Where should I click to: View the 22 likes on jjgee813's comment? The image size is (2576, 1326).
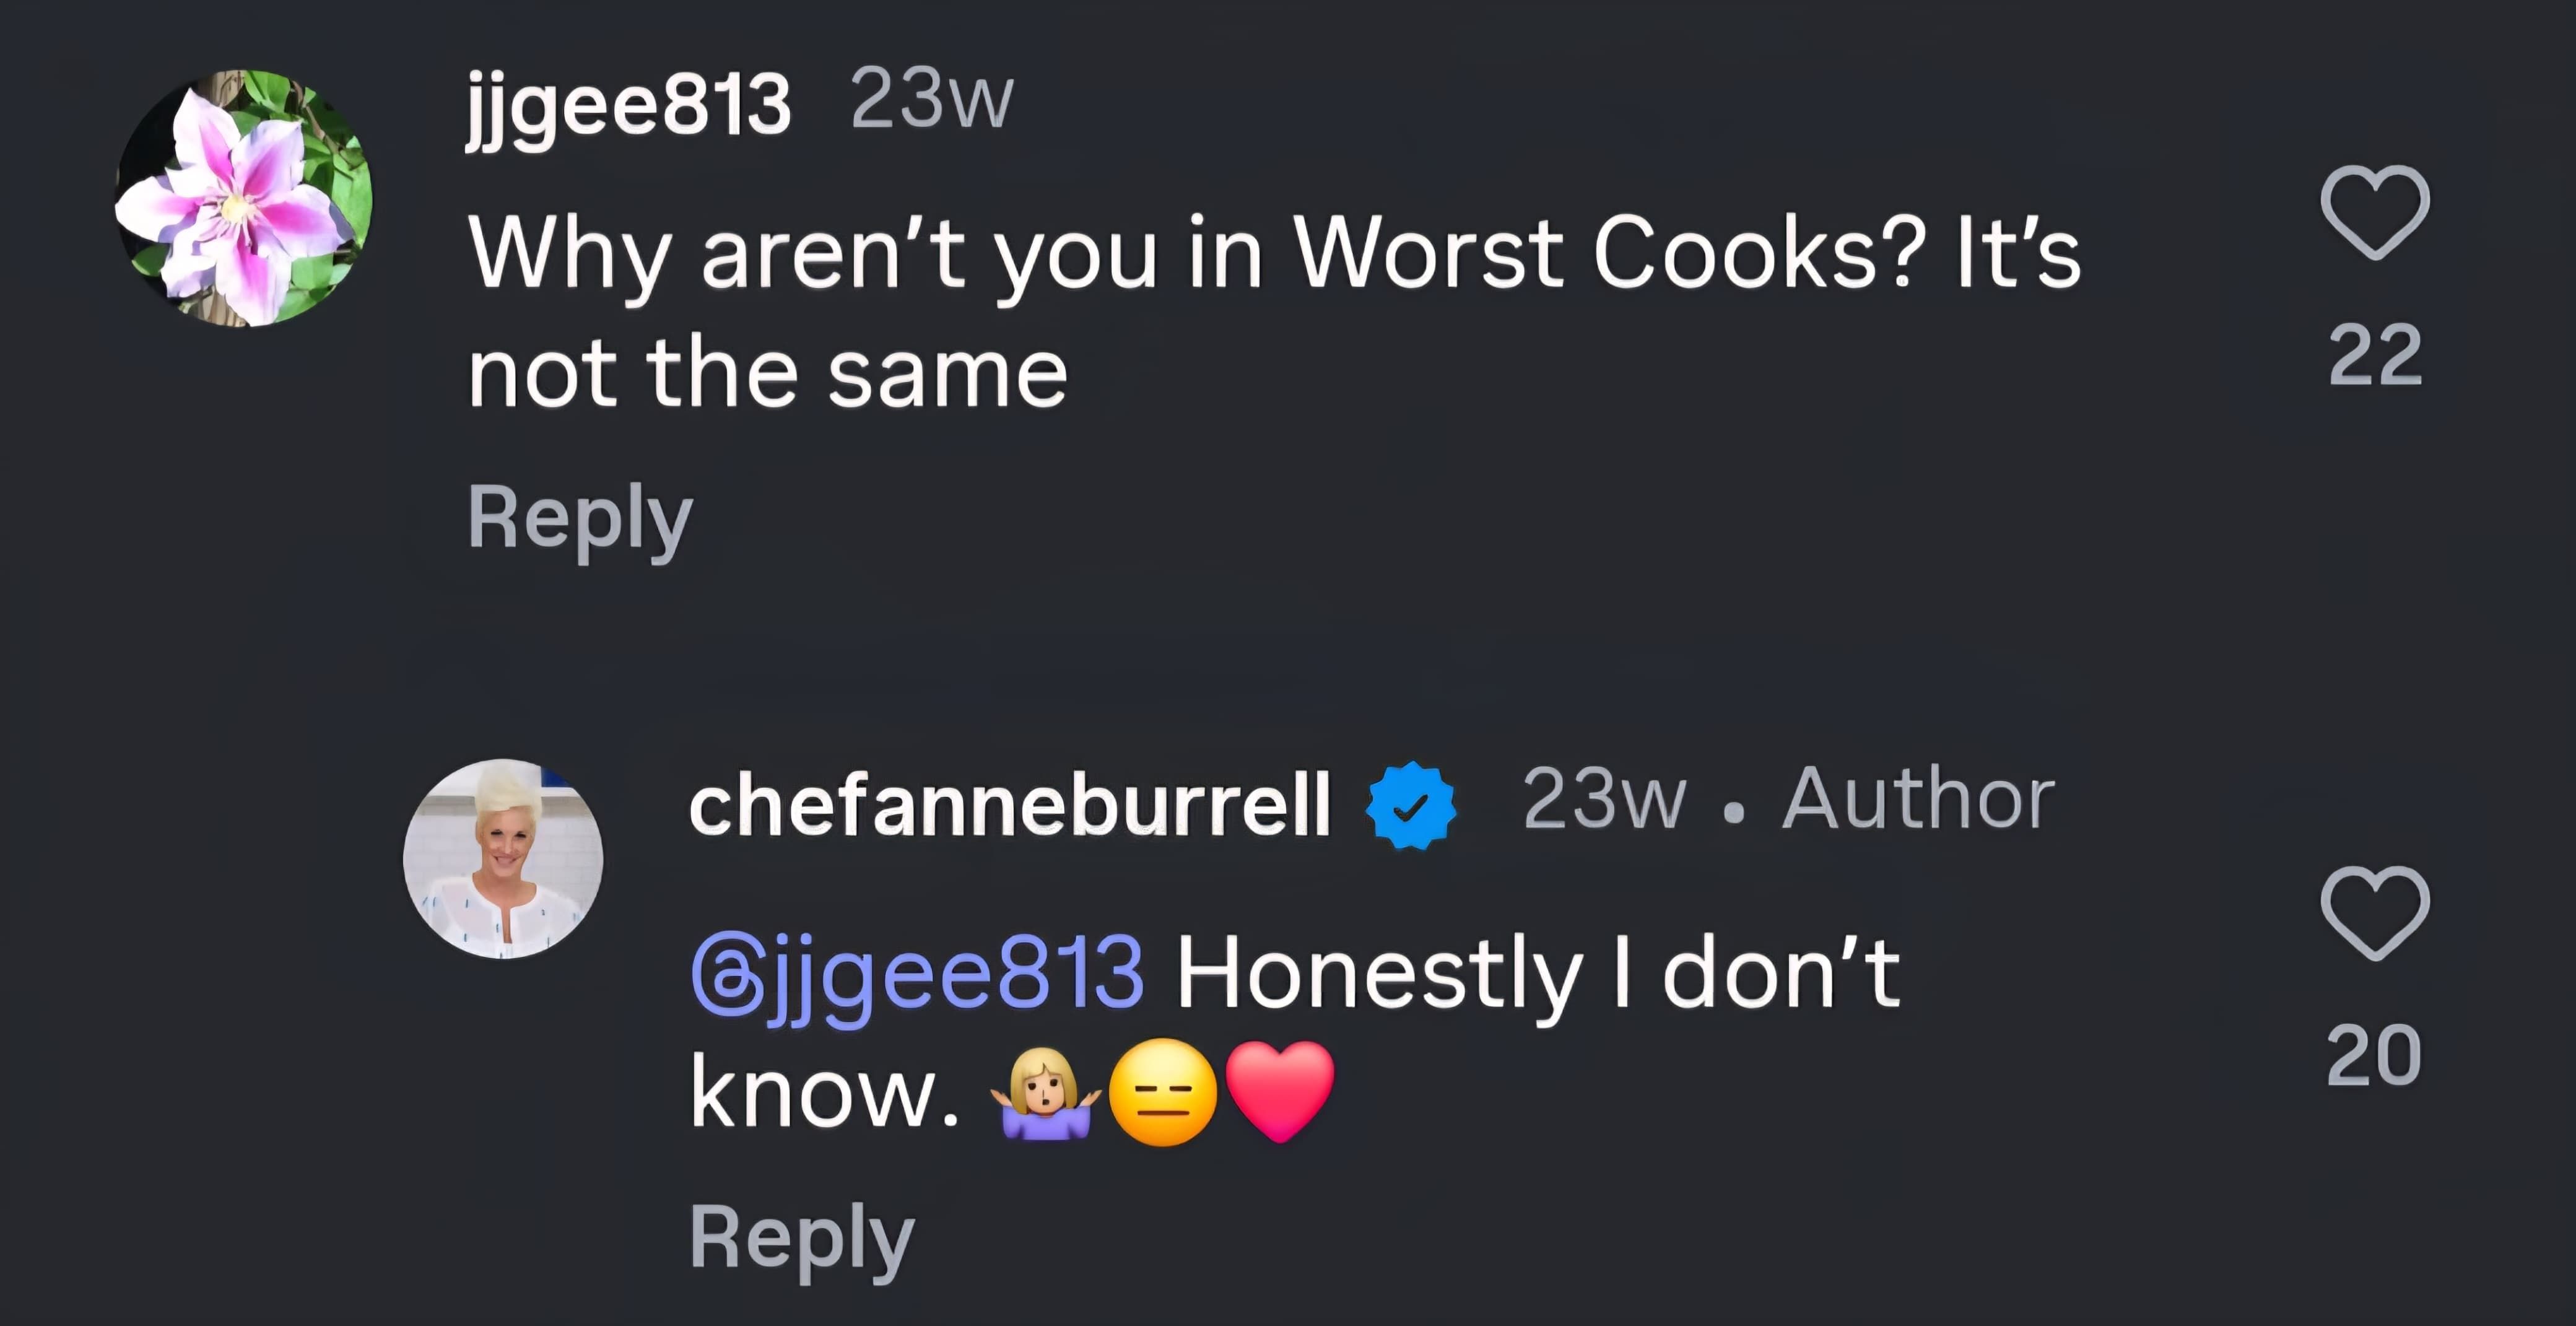pos(2375,355)
